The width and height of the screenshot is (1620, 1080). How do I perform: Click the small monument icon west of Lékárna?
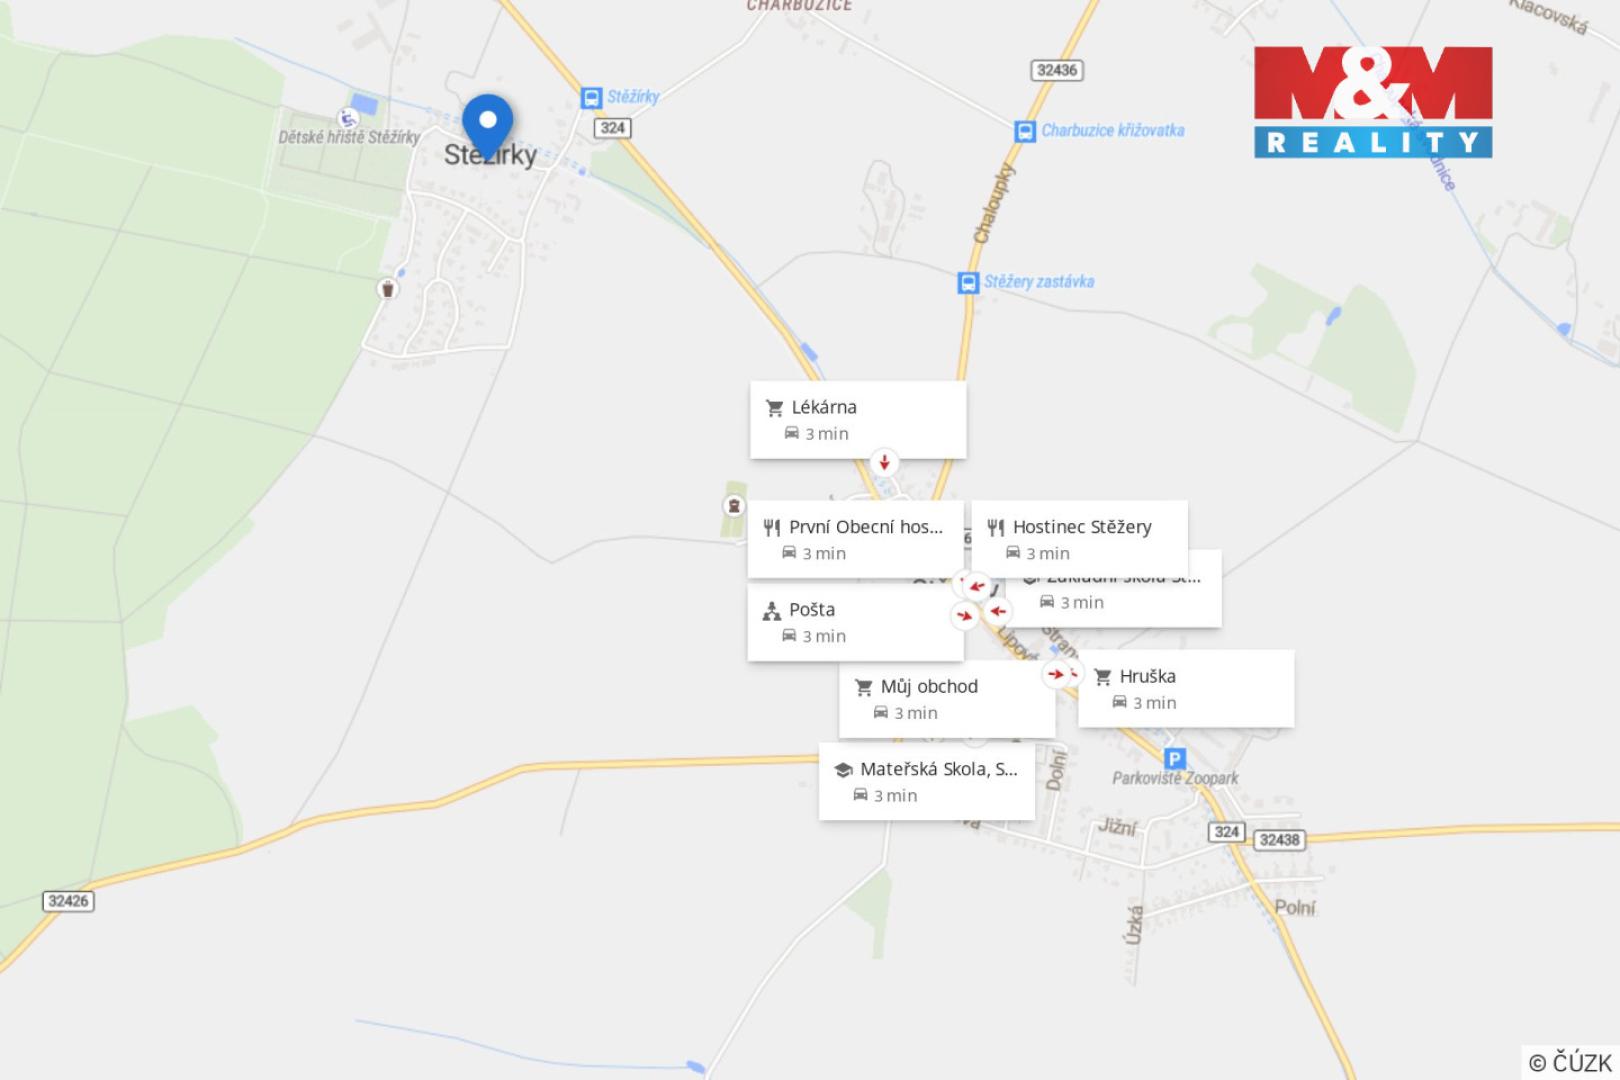click(x=735, y=506)
